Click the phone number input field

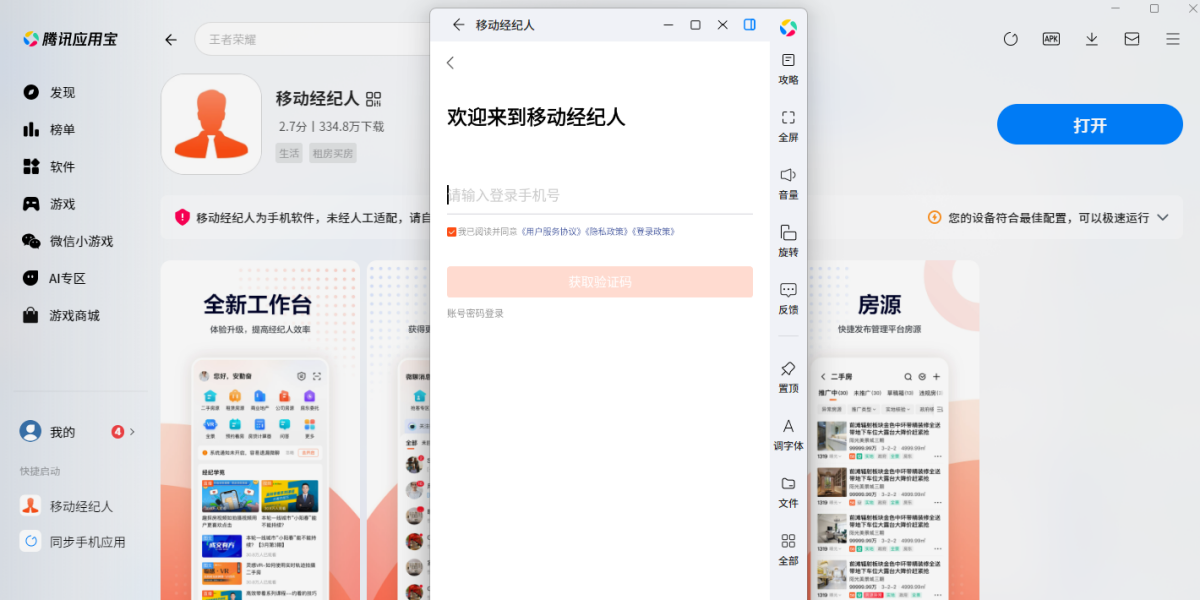point(600,195)
